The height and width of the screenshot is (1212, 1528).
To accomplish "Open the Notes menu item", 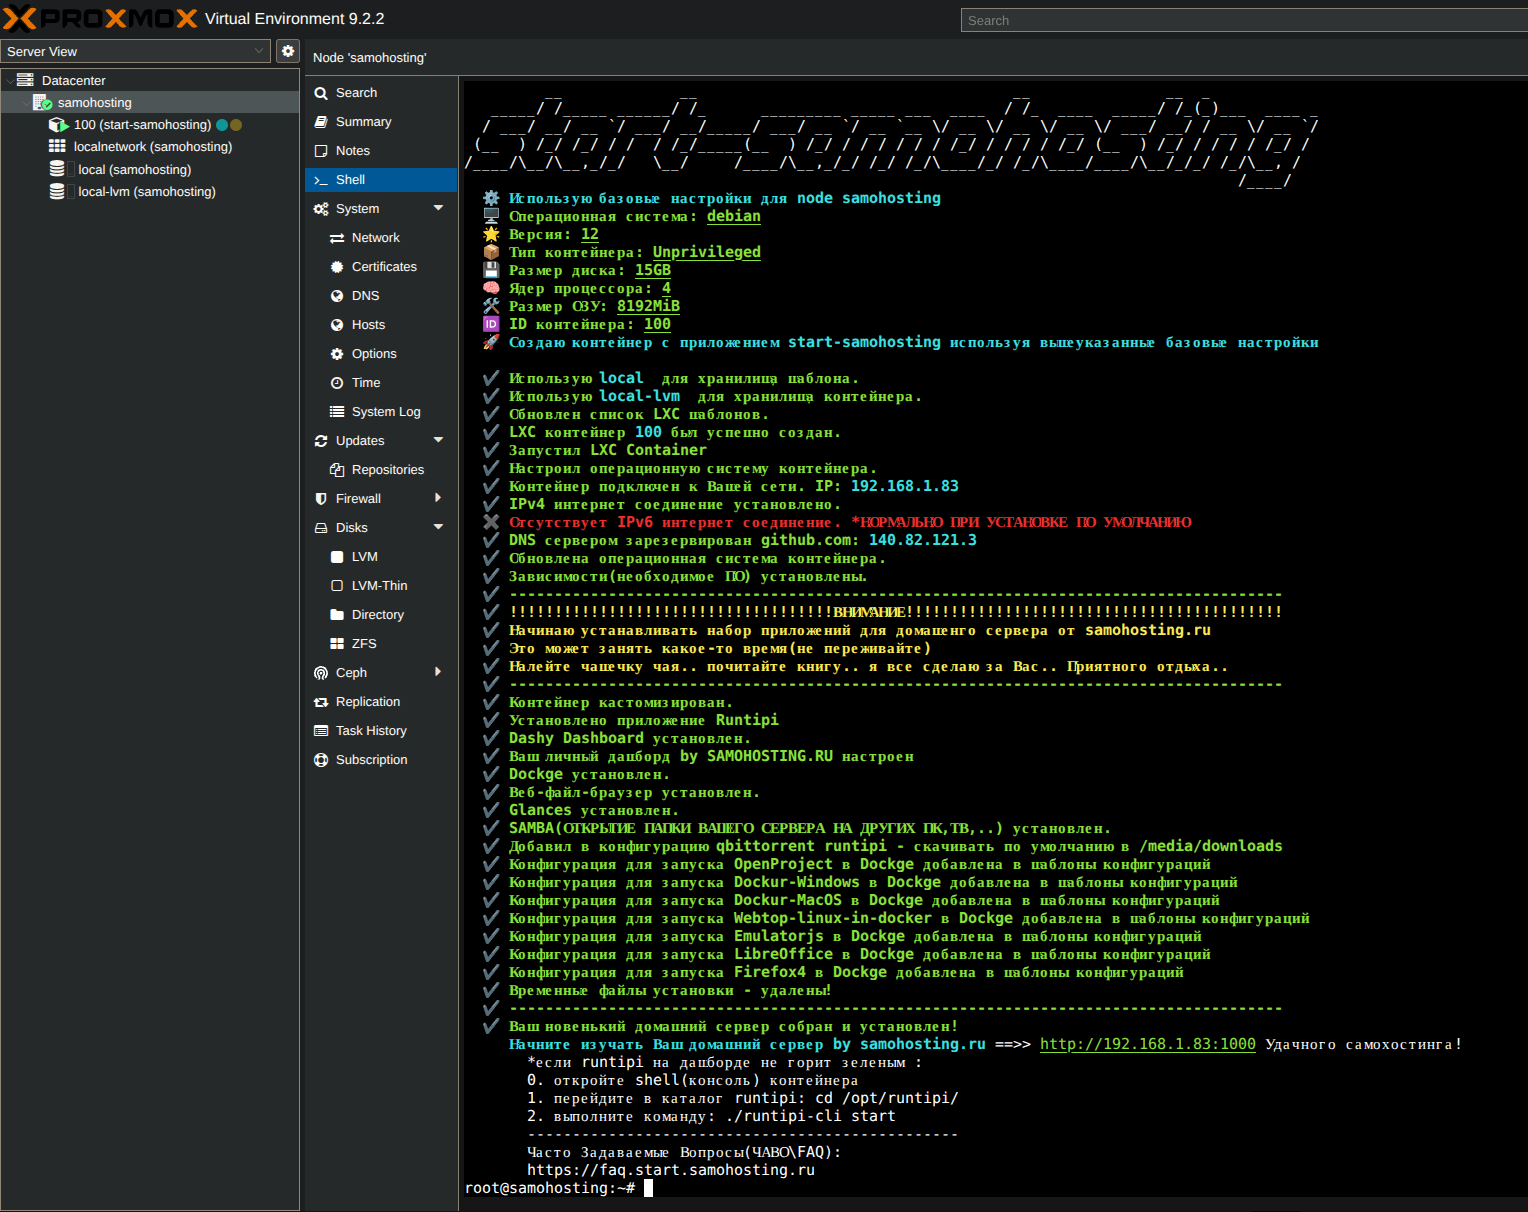I will click(381, 151).
